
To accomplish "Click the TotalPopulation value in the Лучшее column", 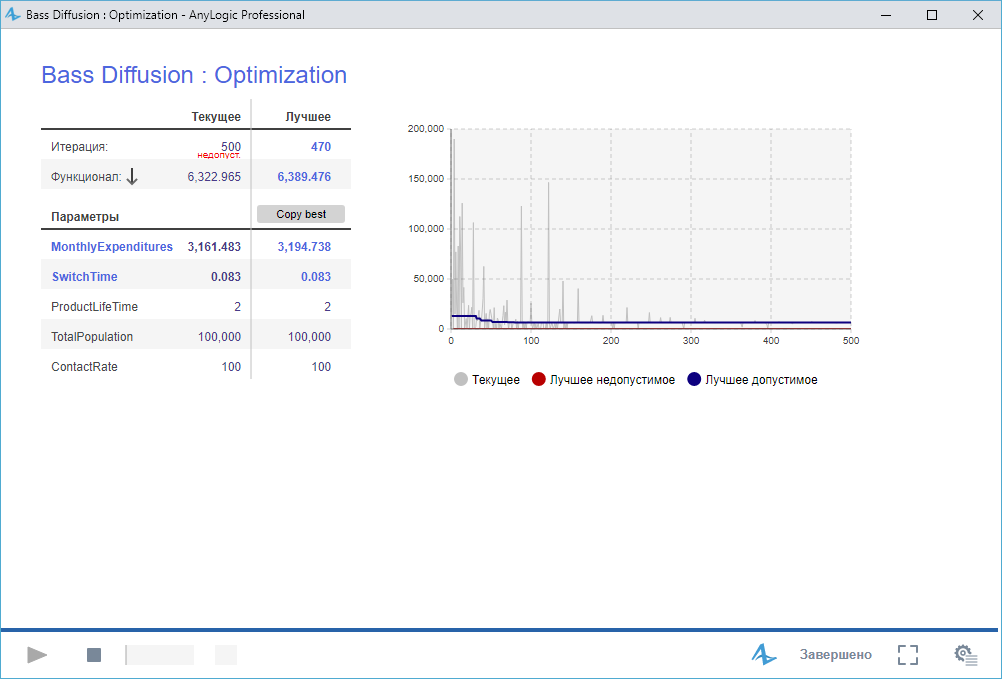I will click(x=309, y=337).
